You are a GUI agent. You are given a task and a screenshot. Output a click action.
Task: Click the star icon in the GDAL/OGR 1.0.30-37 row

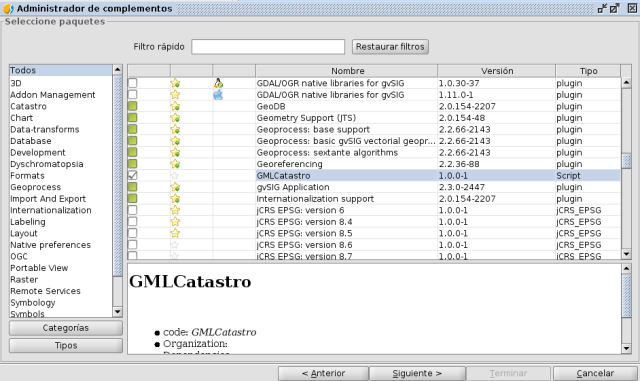(x=175, y=83)
